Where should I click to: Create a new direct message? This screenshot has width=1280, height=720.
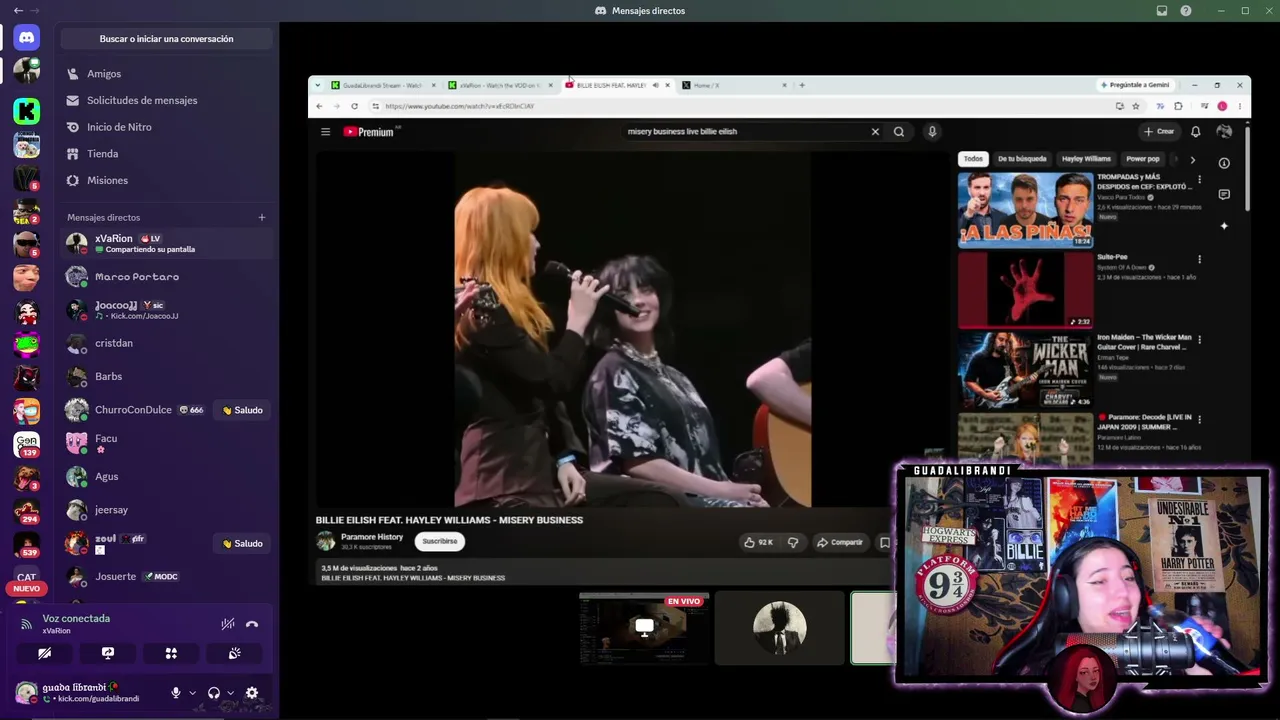[x=262, y=217]
